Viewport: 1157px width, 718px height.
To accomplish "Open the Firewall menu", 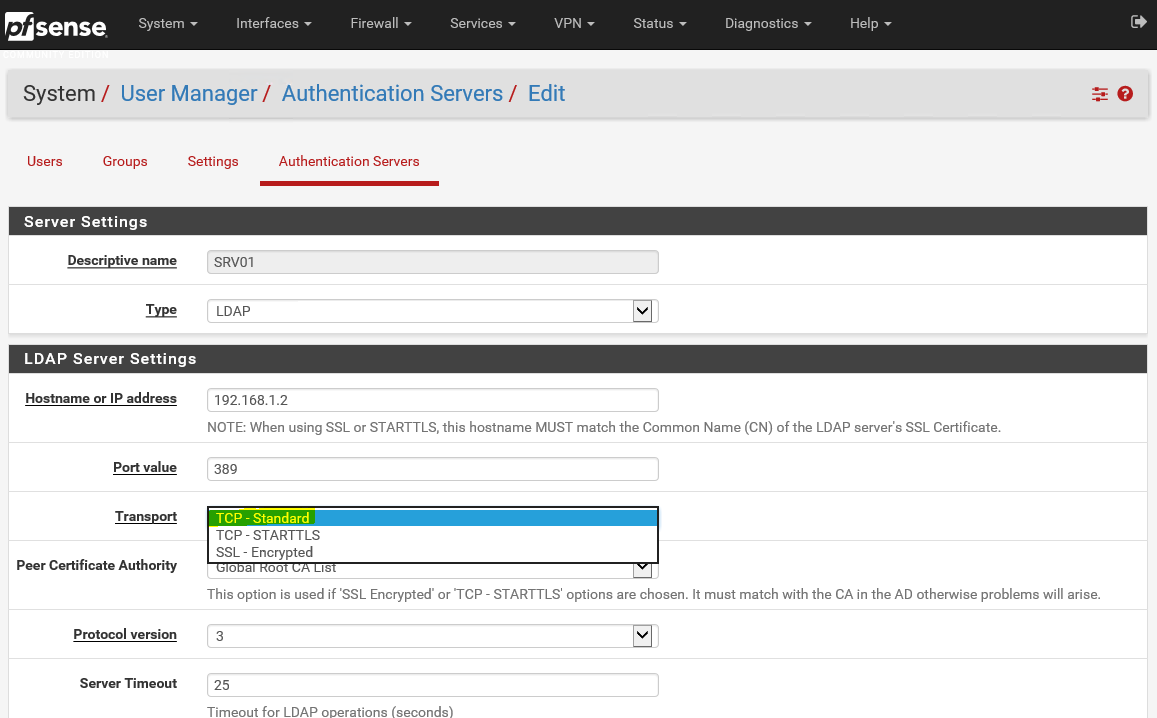I will (x=381, y=23).
